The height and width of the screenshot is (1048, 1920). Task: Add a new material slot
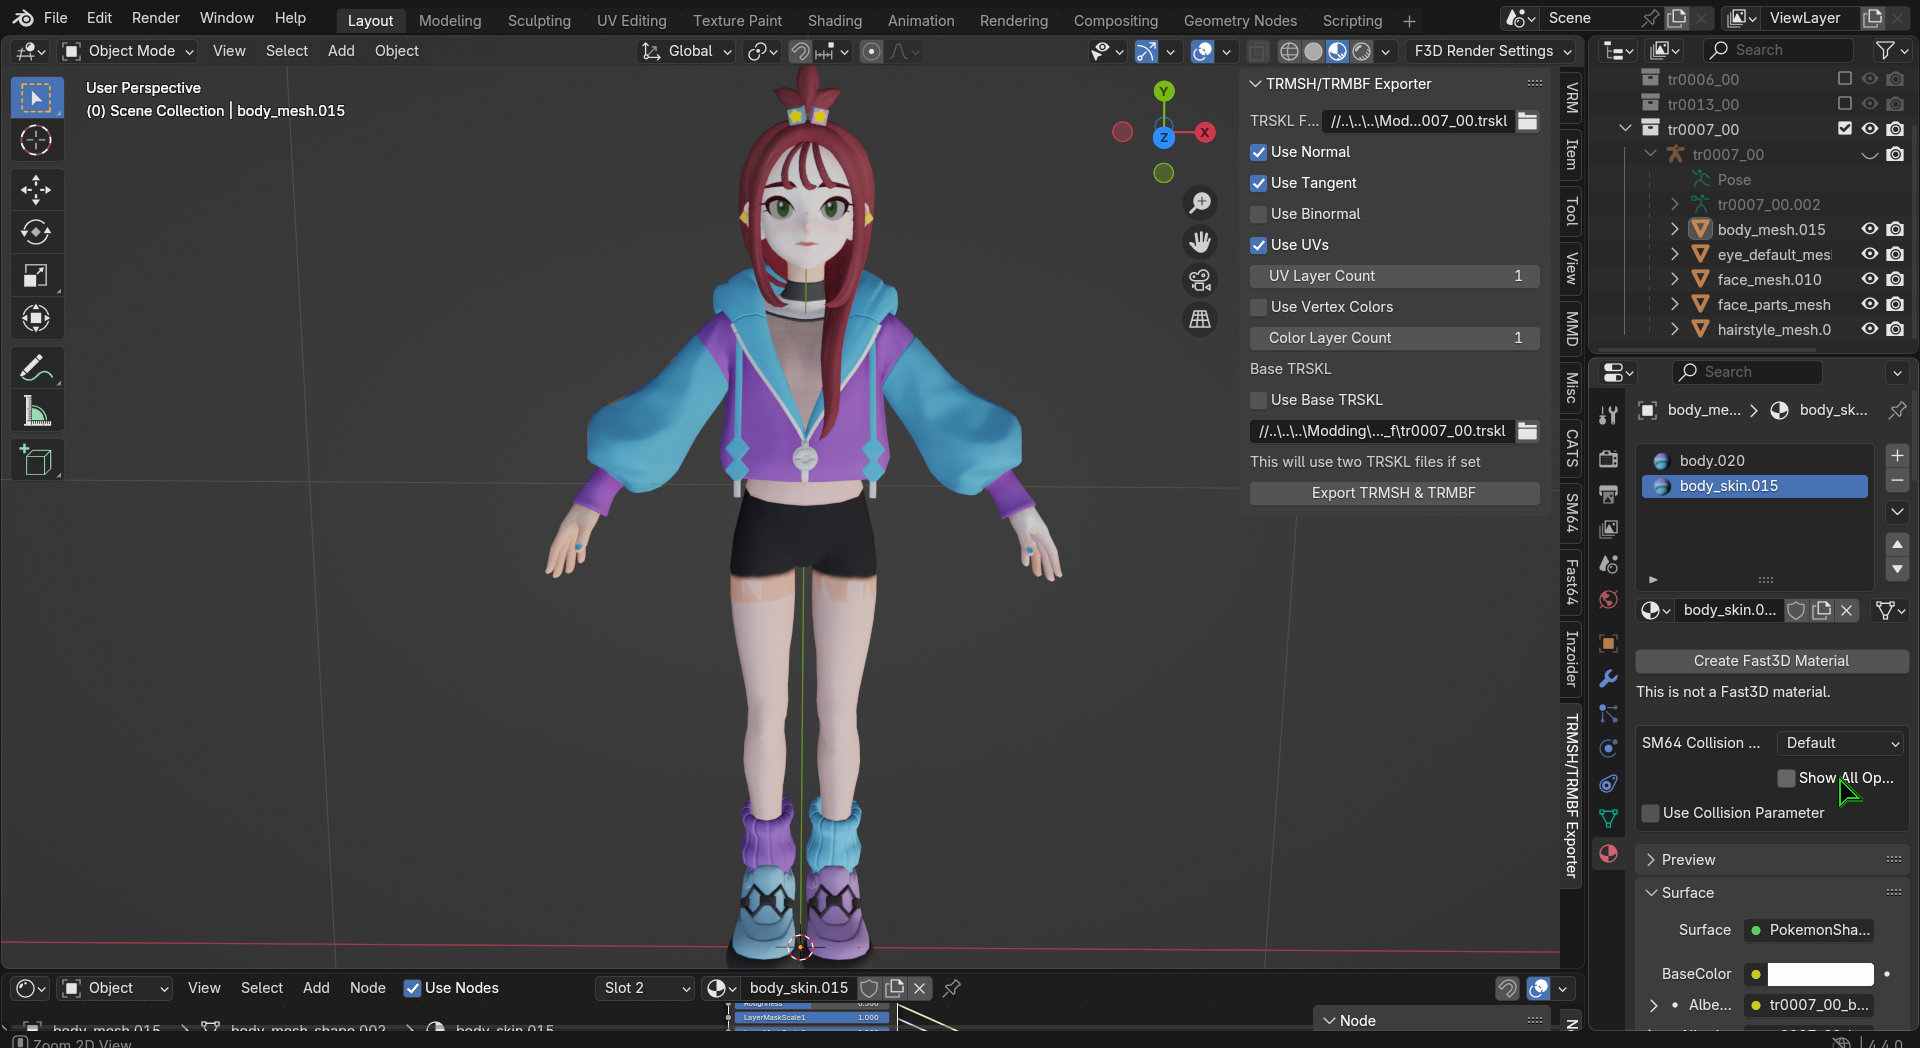tap(1897, 456)
